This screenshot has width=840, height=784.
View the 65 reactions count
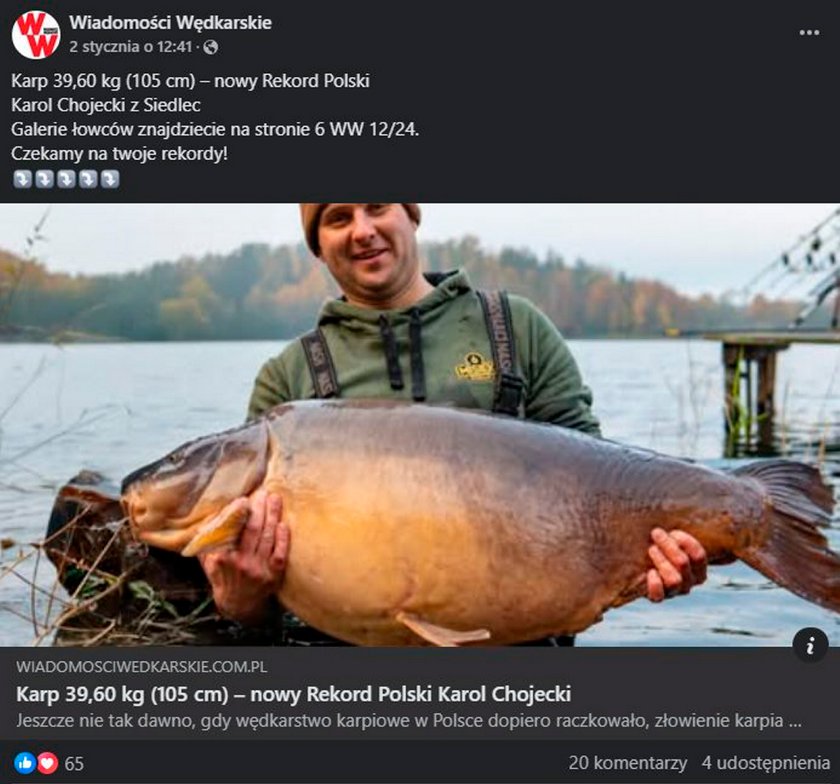point(74,764)
